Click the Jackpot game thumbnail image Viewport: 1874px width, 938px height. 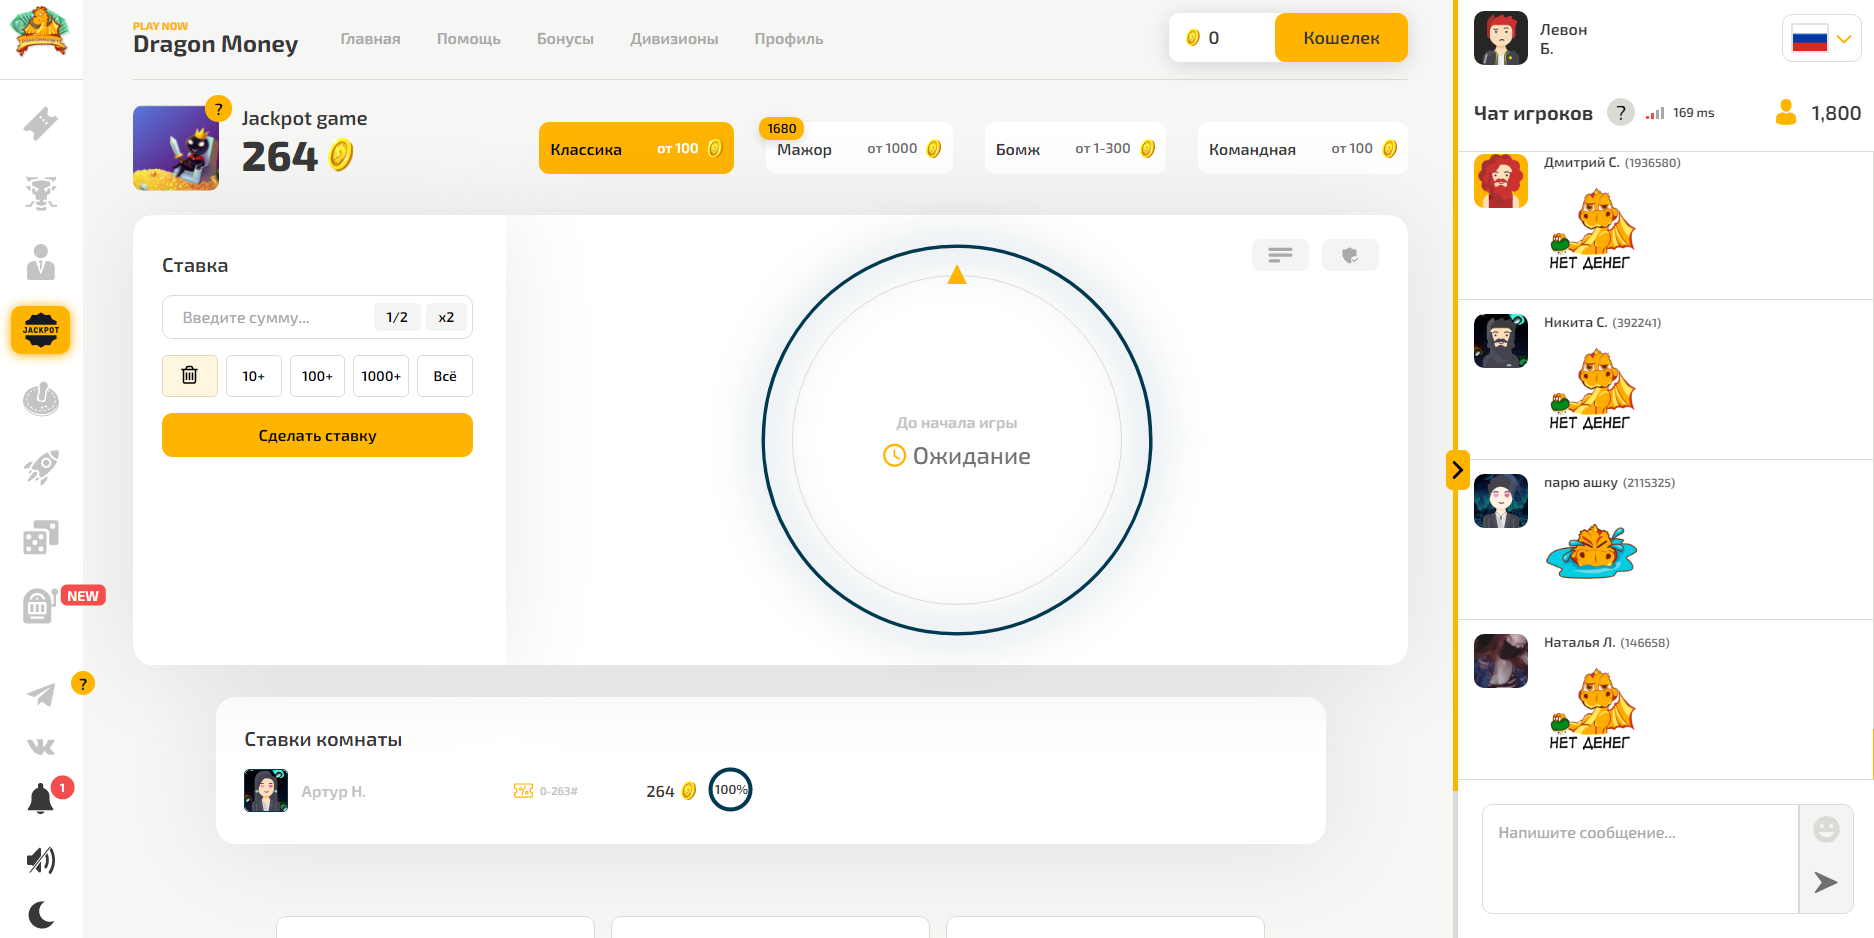(x=176, y=148)
